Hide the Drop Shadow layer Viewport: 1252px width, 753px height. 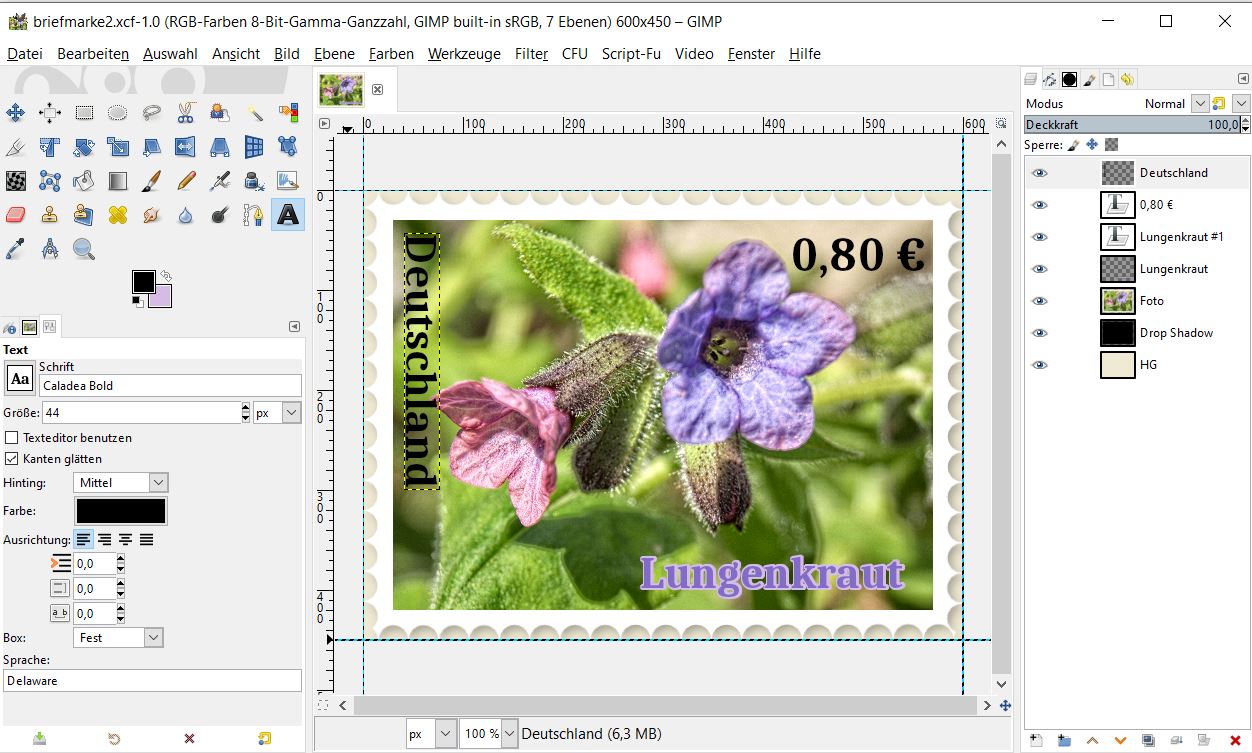[x=1040, y=333]
